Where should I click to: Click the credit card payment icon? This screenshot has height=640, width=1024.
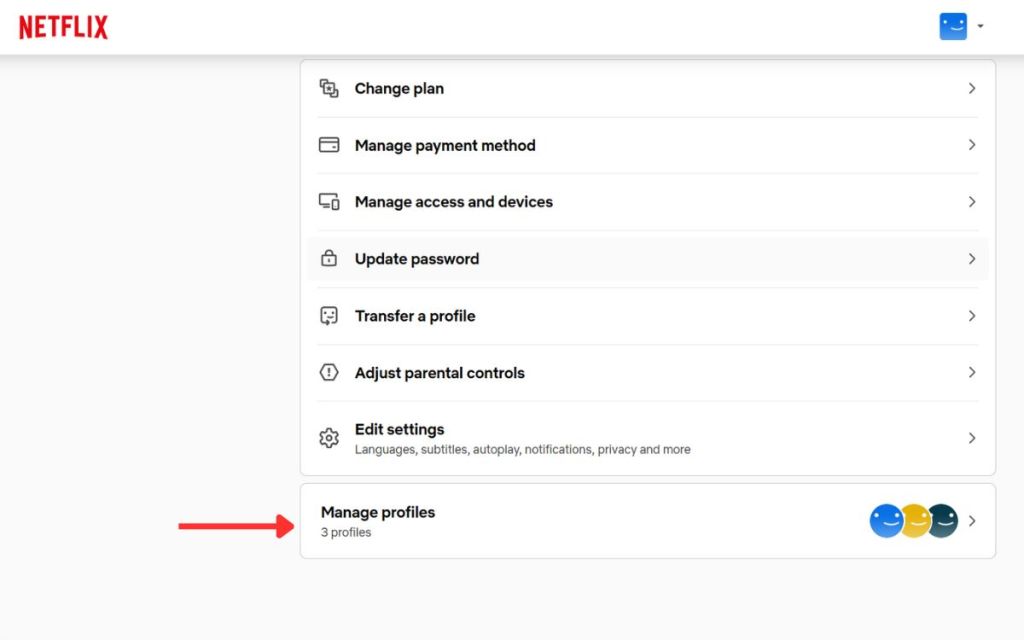[329, 145]
